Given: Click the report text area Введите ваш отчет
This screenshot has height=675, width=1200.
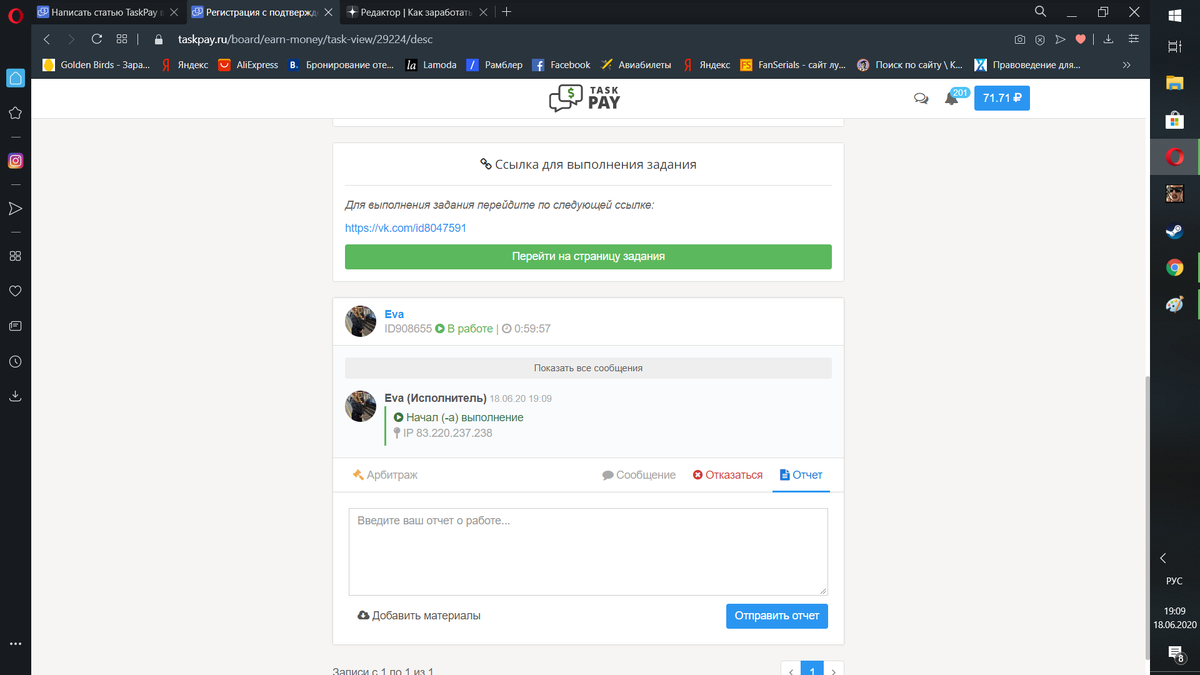Looking at the screenshot, I should click(588, 552).
